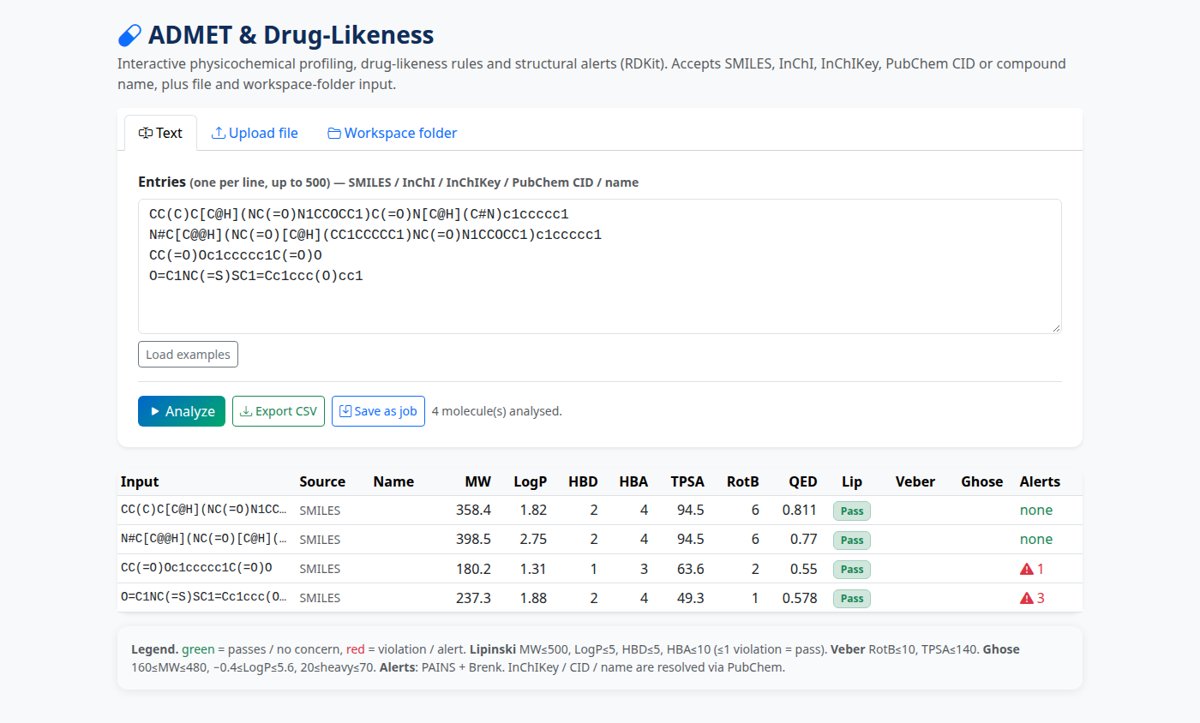Viewport: 1200px width, 723px height.
Task: Click LogP value 2.75
Action: click(x=533, y=539)
